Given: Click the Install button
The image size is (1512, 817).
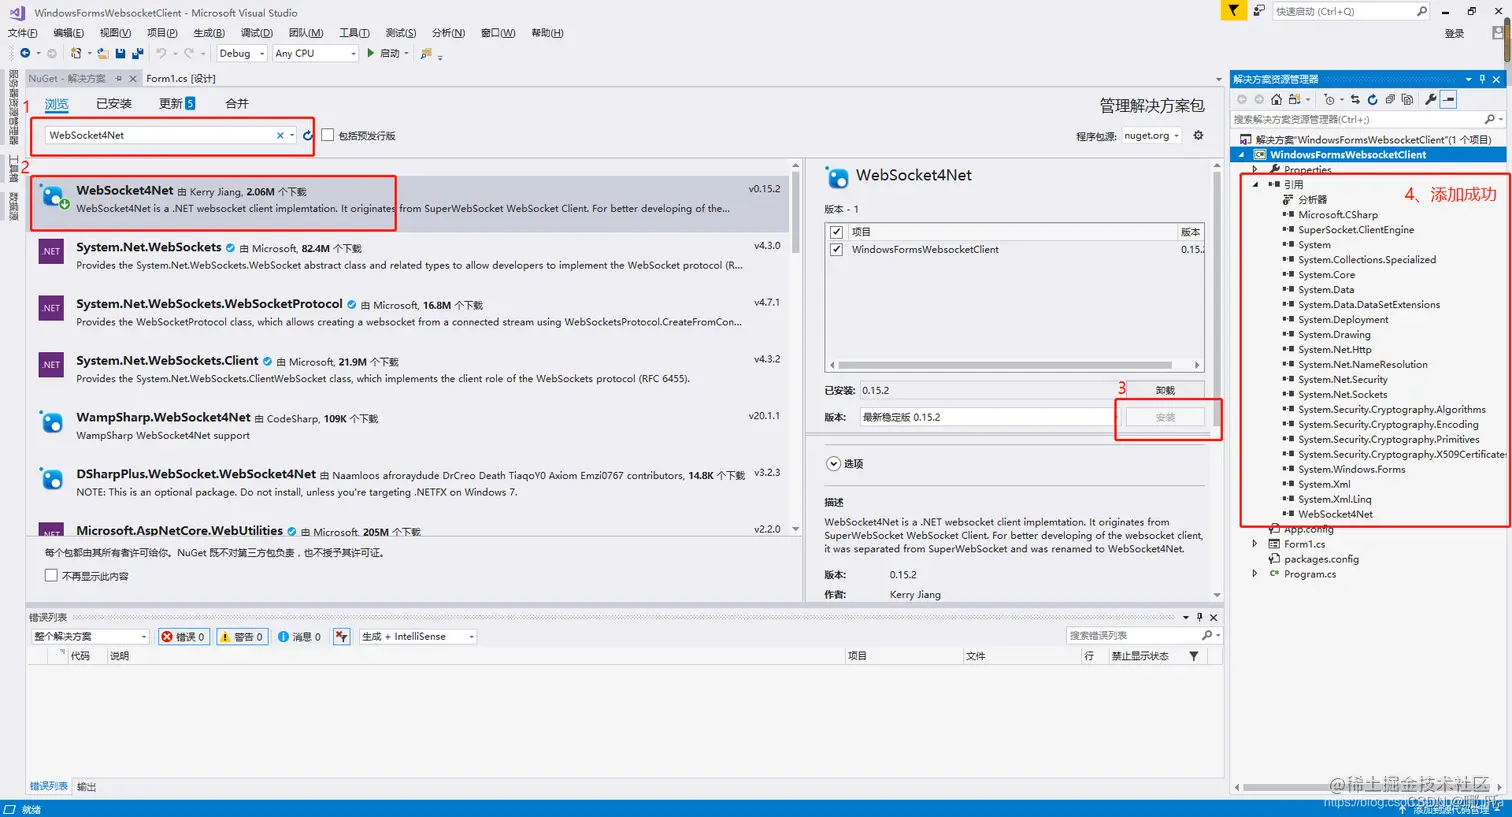Looking at the screenshot, I should click(x=1165, y=417).
